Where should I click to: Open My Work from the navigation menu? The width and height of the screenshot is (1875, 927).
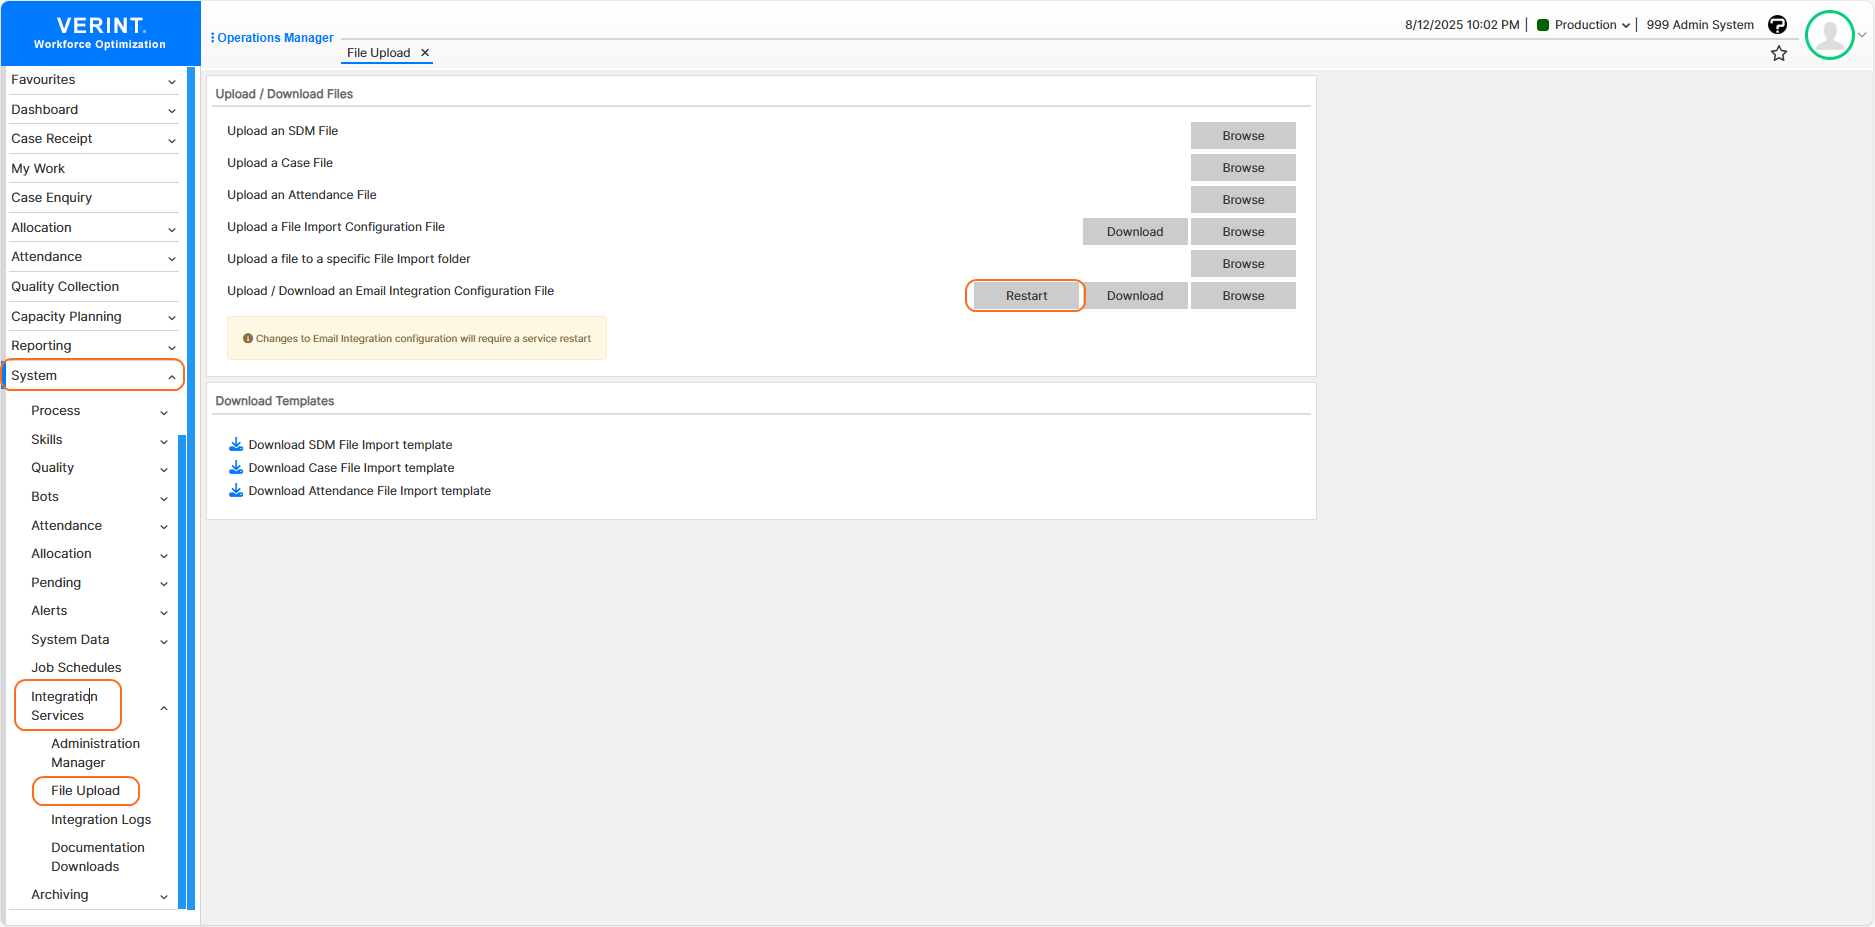coord(38,168)
